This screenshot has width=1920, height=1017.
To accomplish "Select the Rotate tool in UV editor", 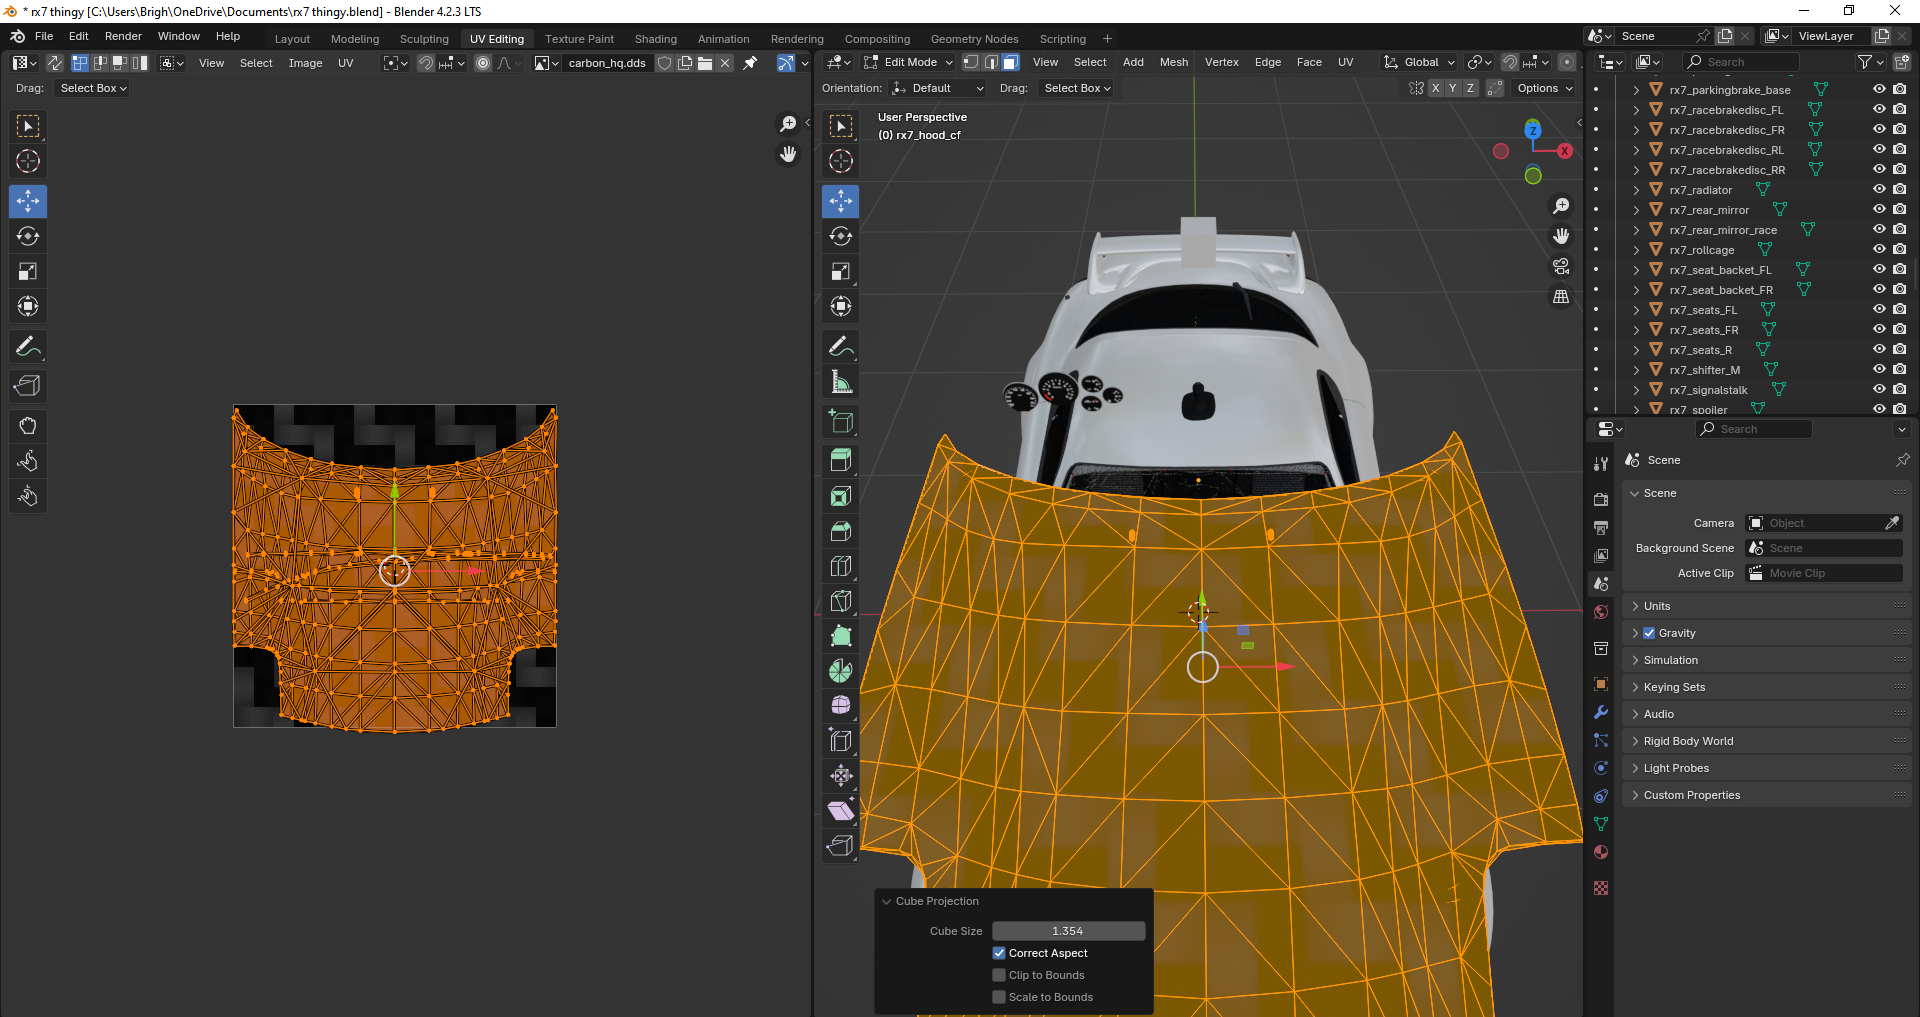I will pos(28,236).
